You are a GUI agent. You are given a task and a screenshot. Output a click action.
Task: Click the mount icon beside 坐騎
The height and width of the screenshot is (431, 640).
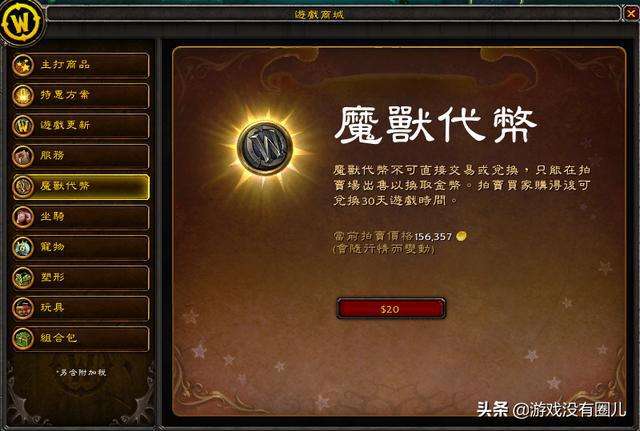click(x=23, y=217)
